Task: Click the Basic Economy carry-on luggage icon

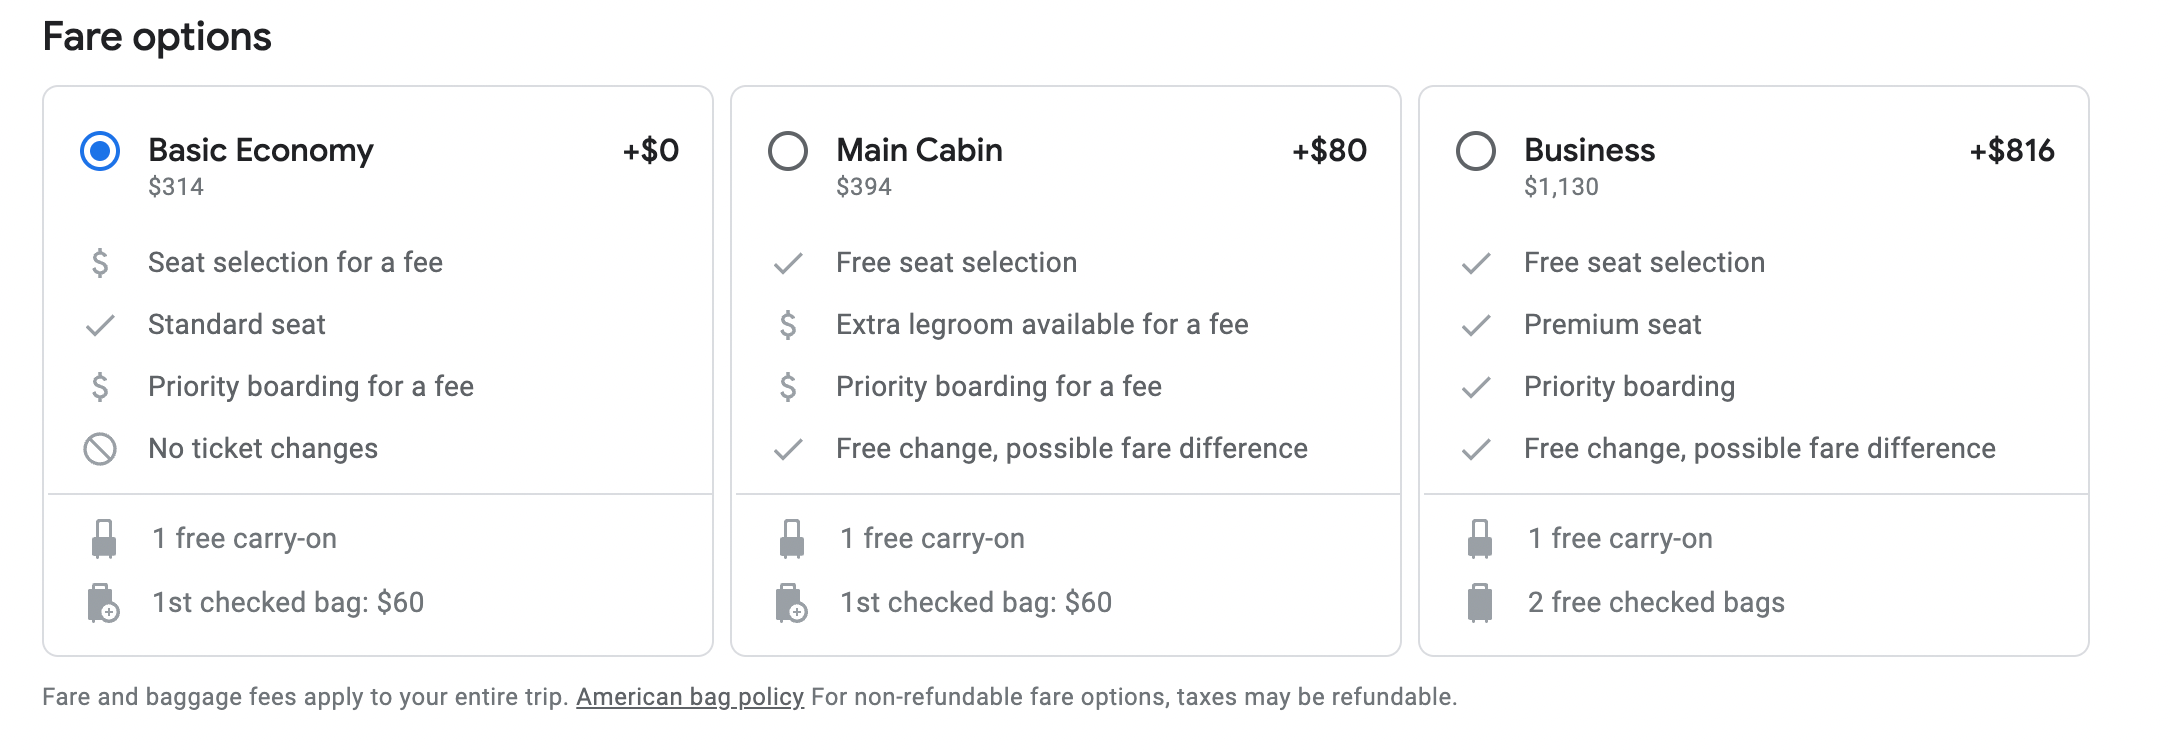Action: [x=104, y=539]
